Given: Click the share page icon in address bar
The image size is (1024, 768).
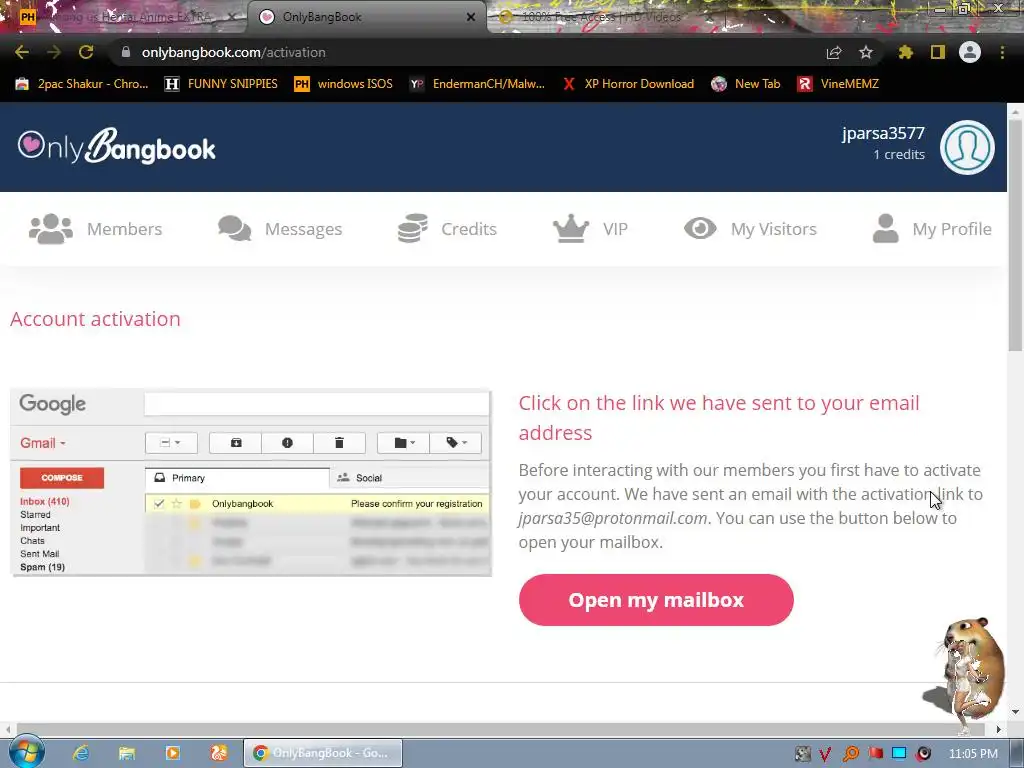Looking at the screenshot, I should pyautogui.click(x=834, y=52).
